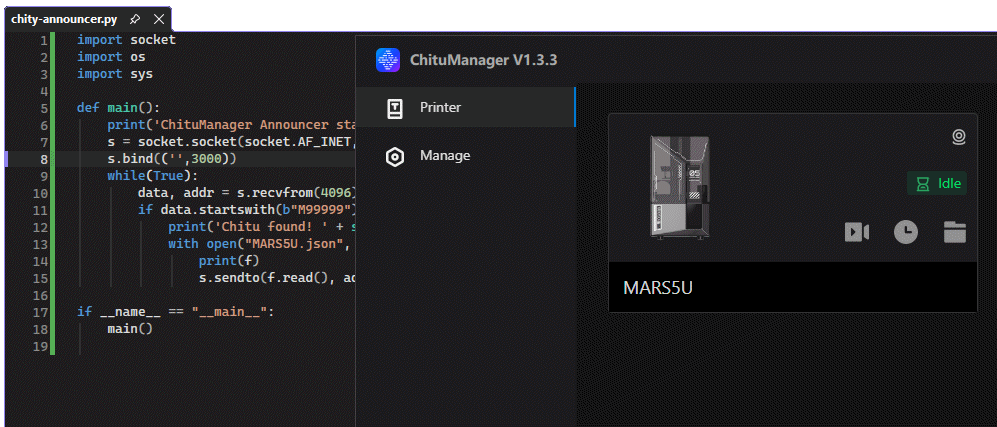Click the MARS5U printer thumbnail image
This screenshot has height=427, width=997.
(679, 187)
